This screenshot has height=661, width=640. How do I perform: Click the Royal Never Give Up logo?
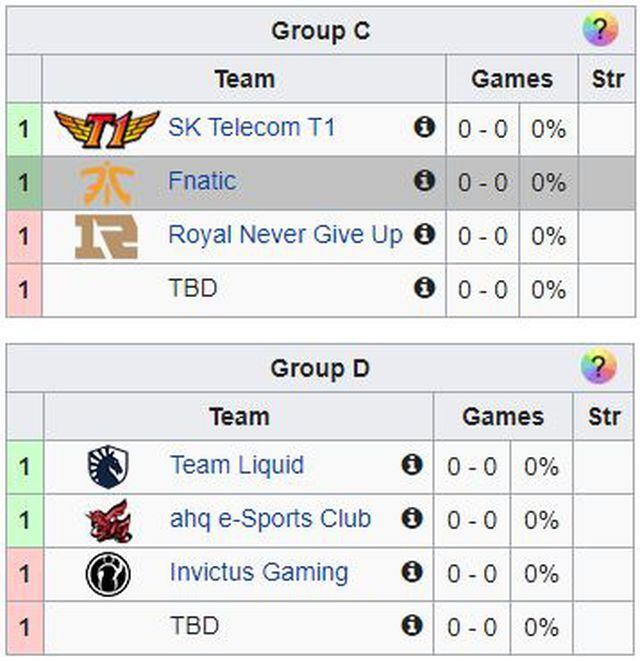coord(106,236)
